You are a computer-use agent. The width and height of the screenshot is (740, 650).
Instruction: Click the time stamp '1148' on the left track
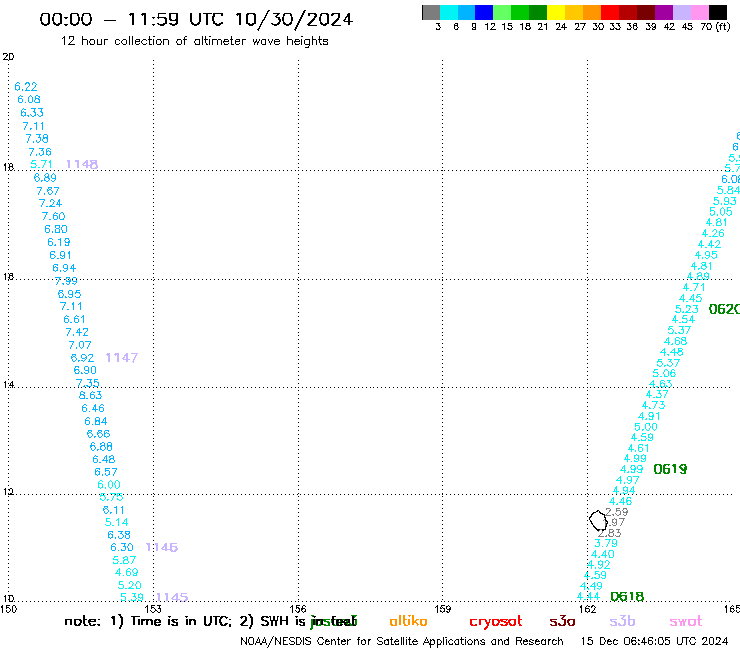82,164
